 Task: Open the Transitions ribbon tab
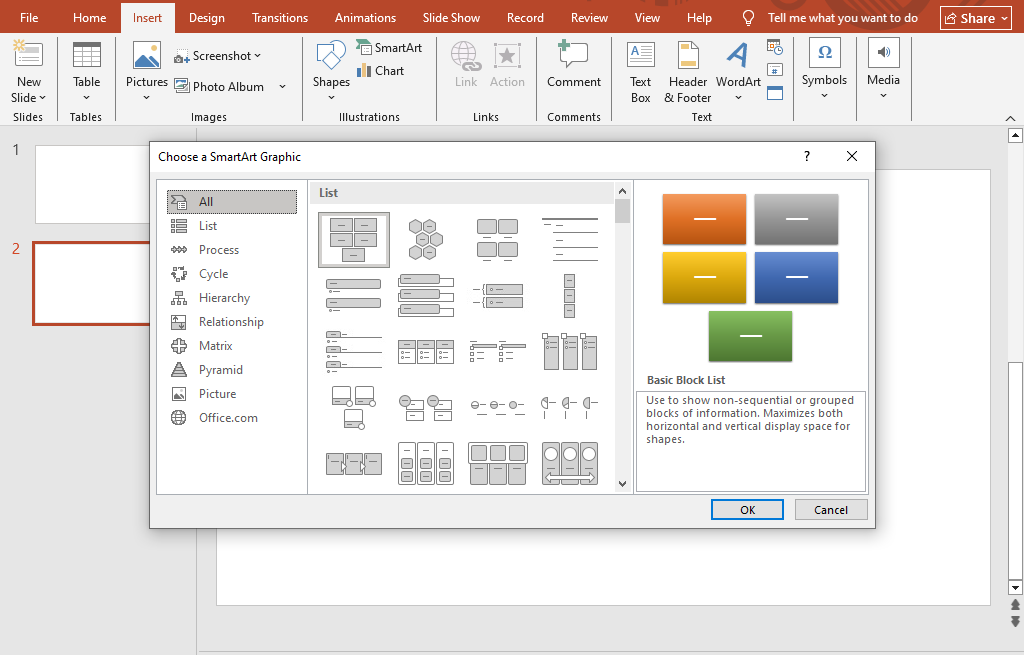[x=280, y=18]
